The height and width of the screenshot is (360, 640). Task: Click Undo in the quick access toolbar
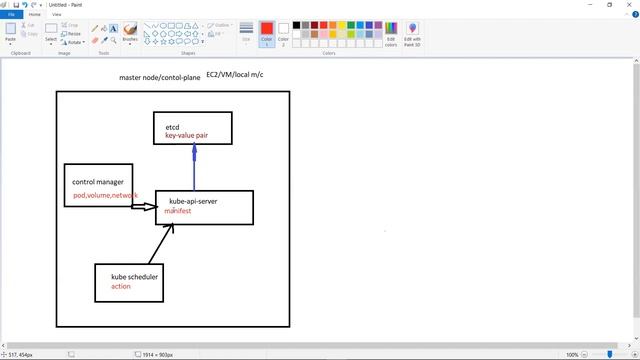coord(24,5)
